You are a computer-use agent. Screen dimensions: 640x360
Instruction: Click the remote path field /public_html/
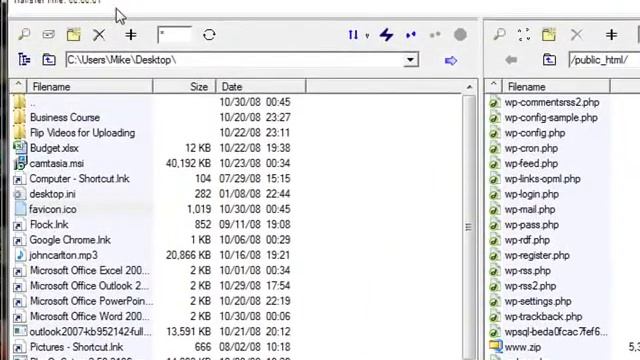coord(604,60)
